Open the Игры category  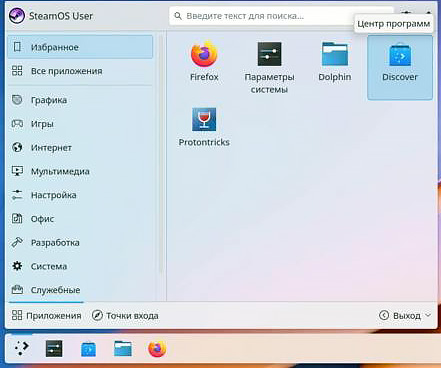(x=80, y=124)
